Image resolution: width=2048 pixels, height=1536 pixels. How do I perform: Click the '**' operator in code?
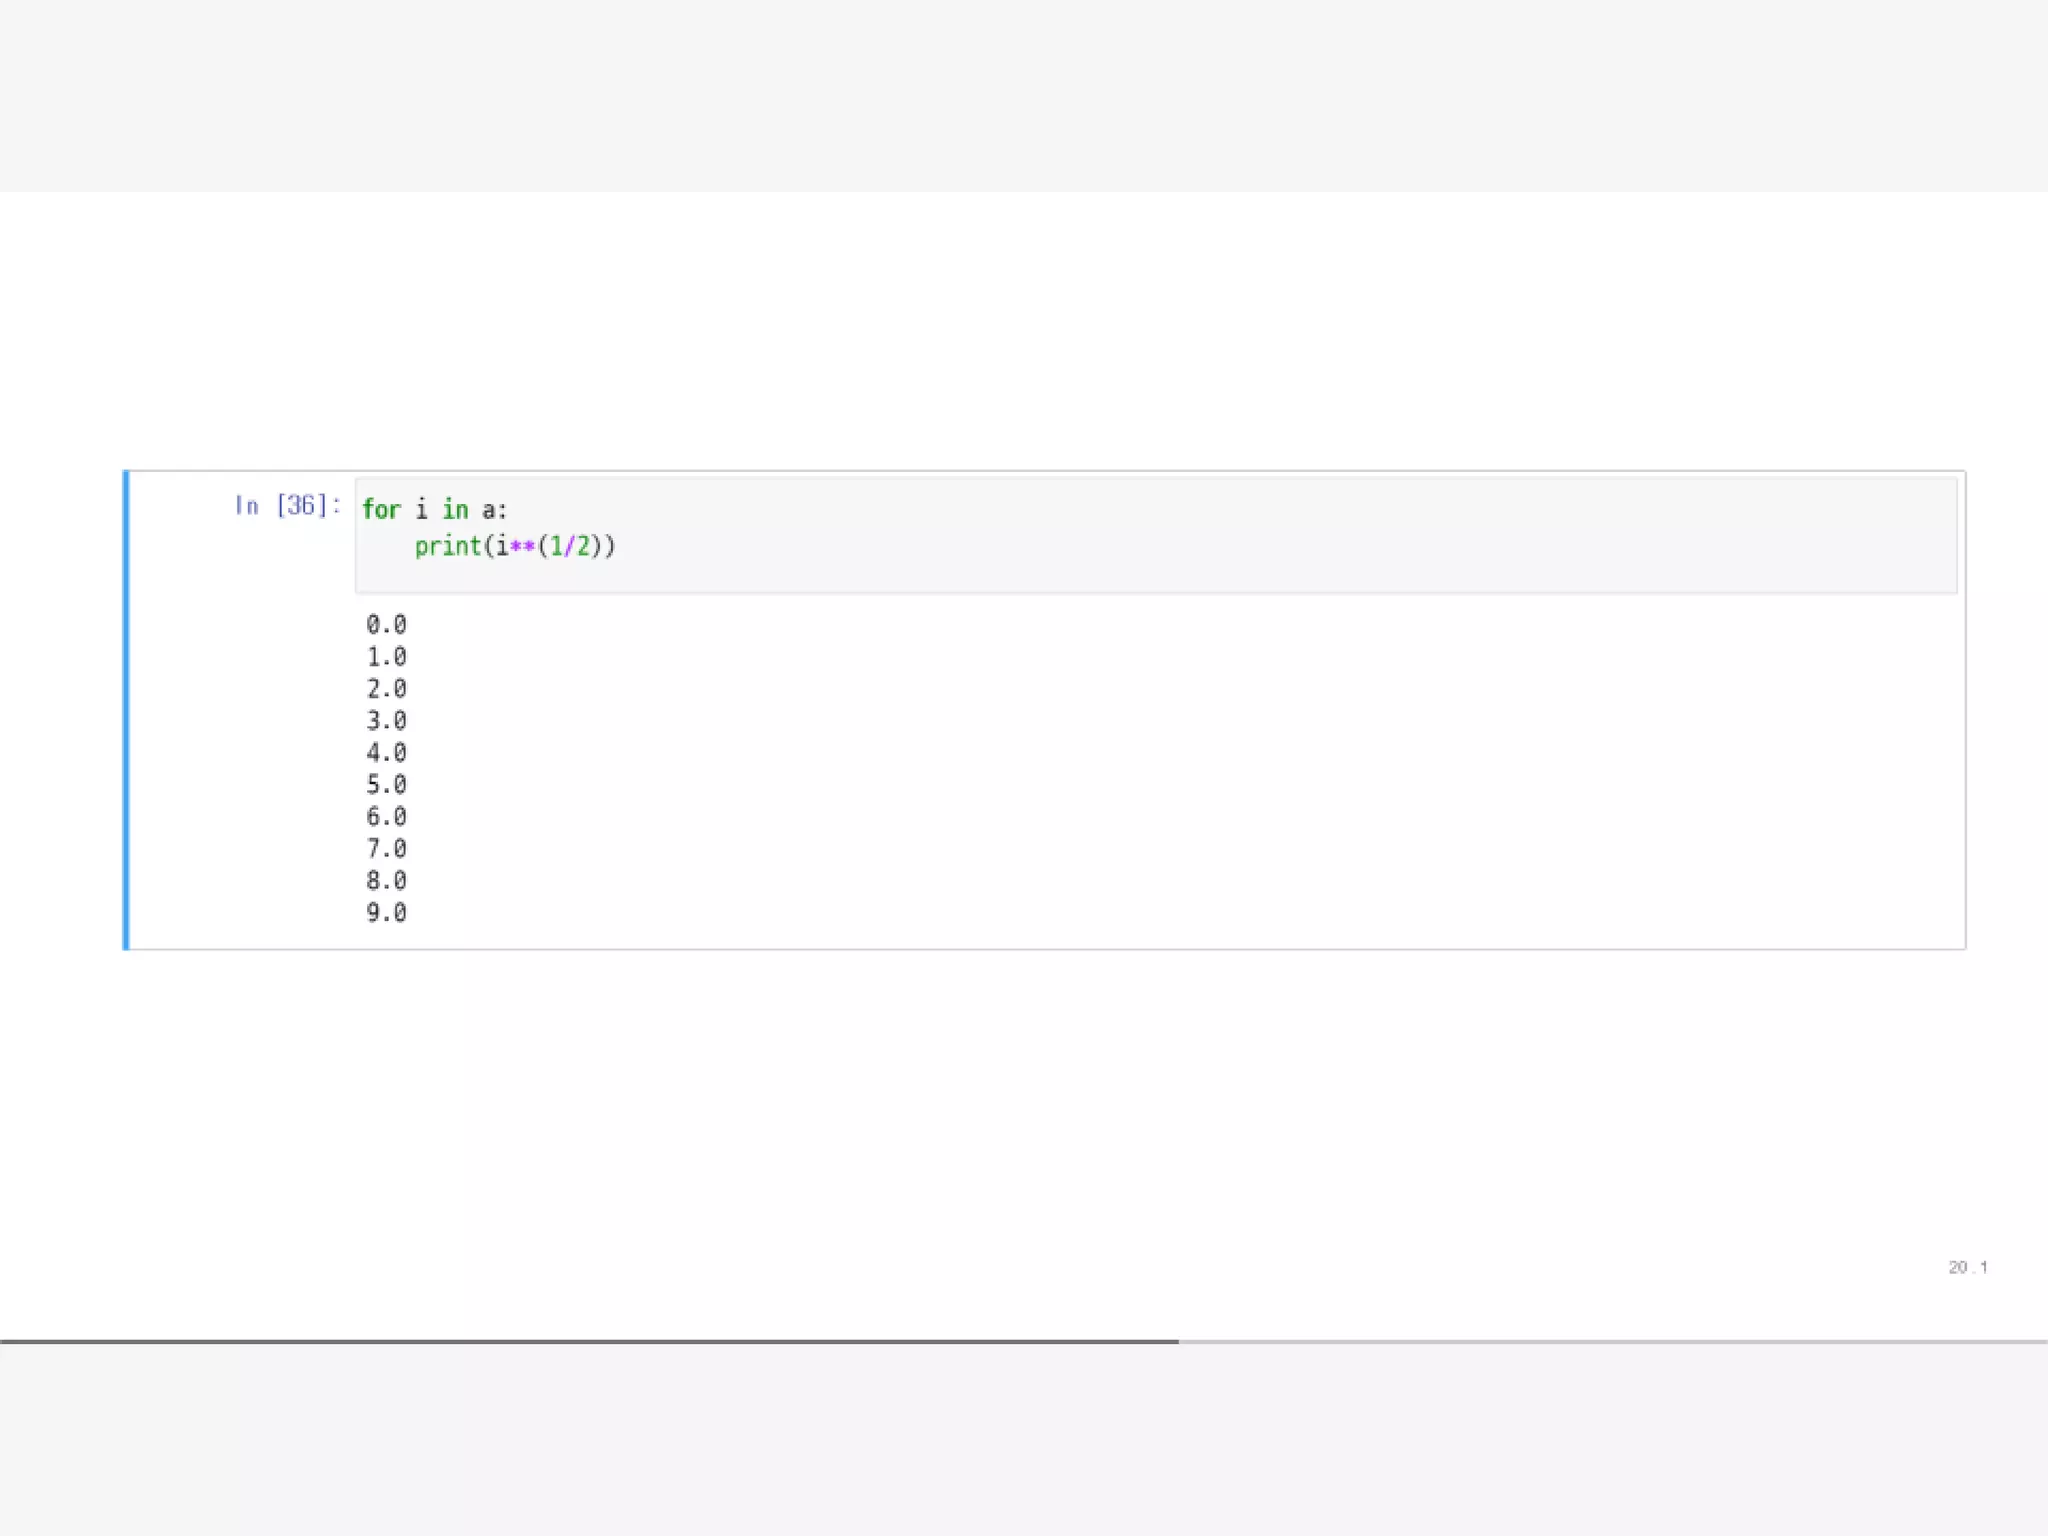[x=522, y=546]
